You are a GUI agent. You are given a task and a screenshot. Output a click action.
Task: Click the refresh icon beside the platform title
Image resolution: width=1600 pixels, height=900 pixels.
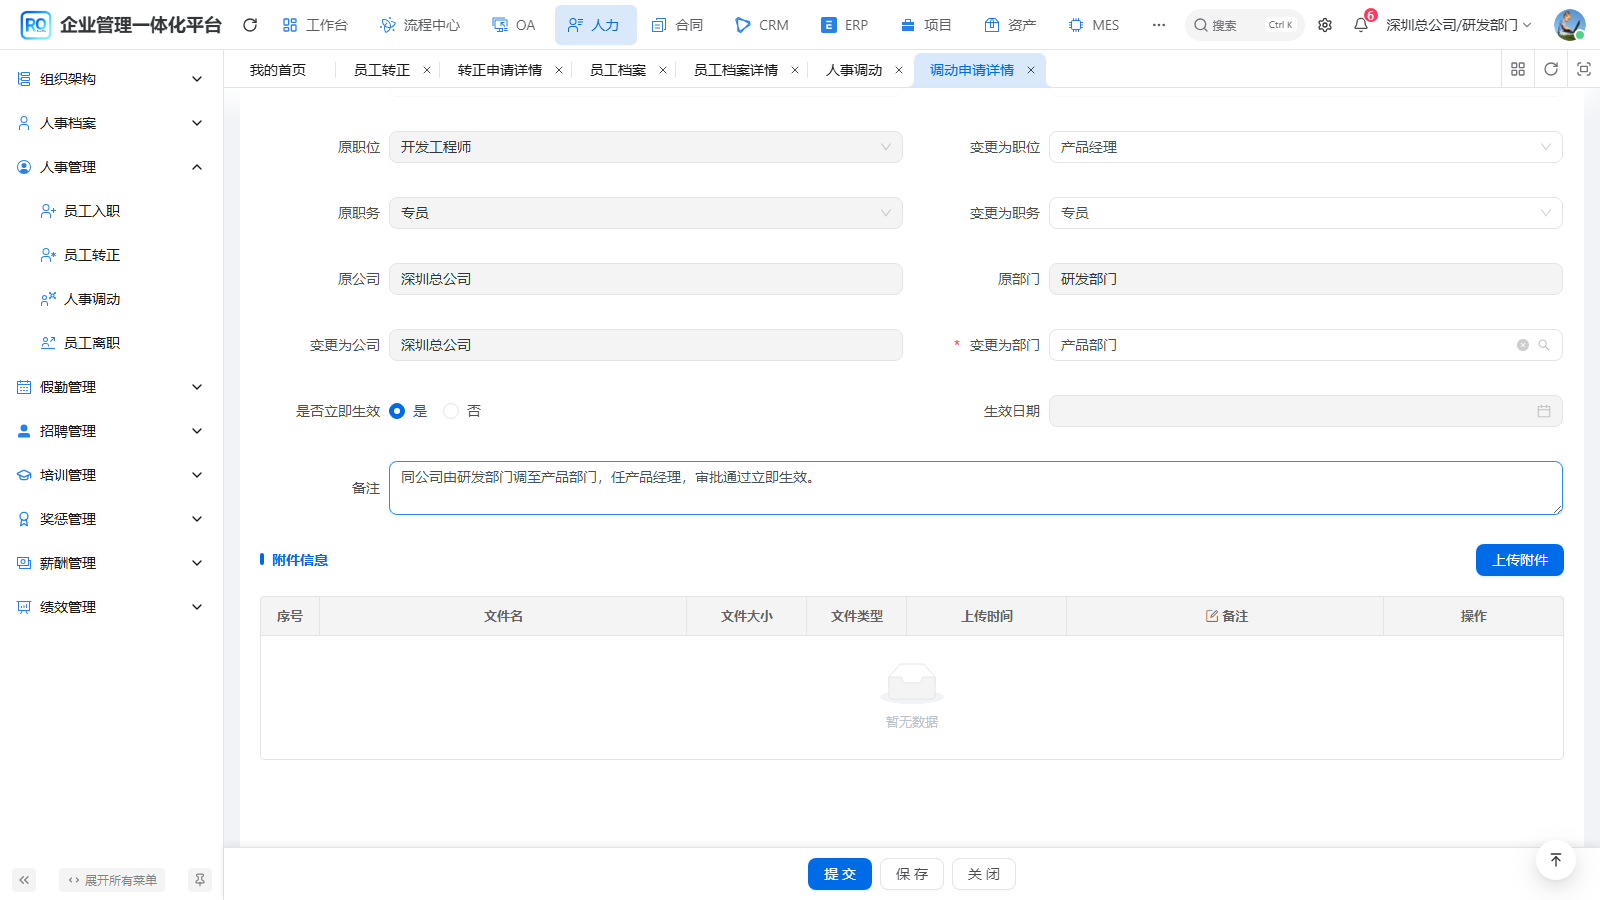click(250, 25)
